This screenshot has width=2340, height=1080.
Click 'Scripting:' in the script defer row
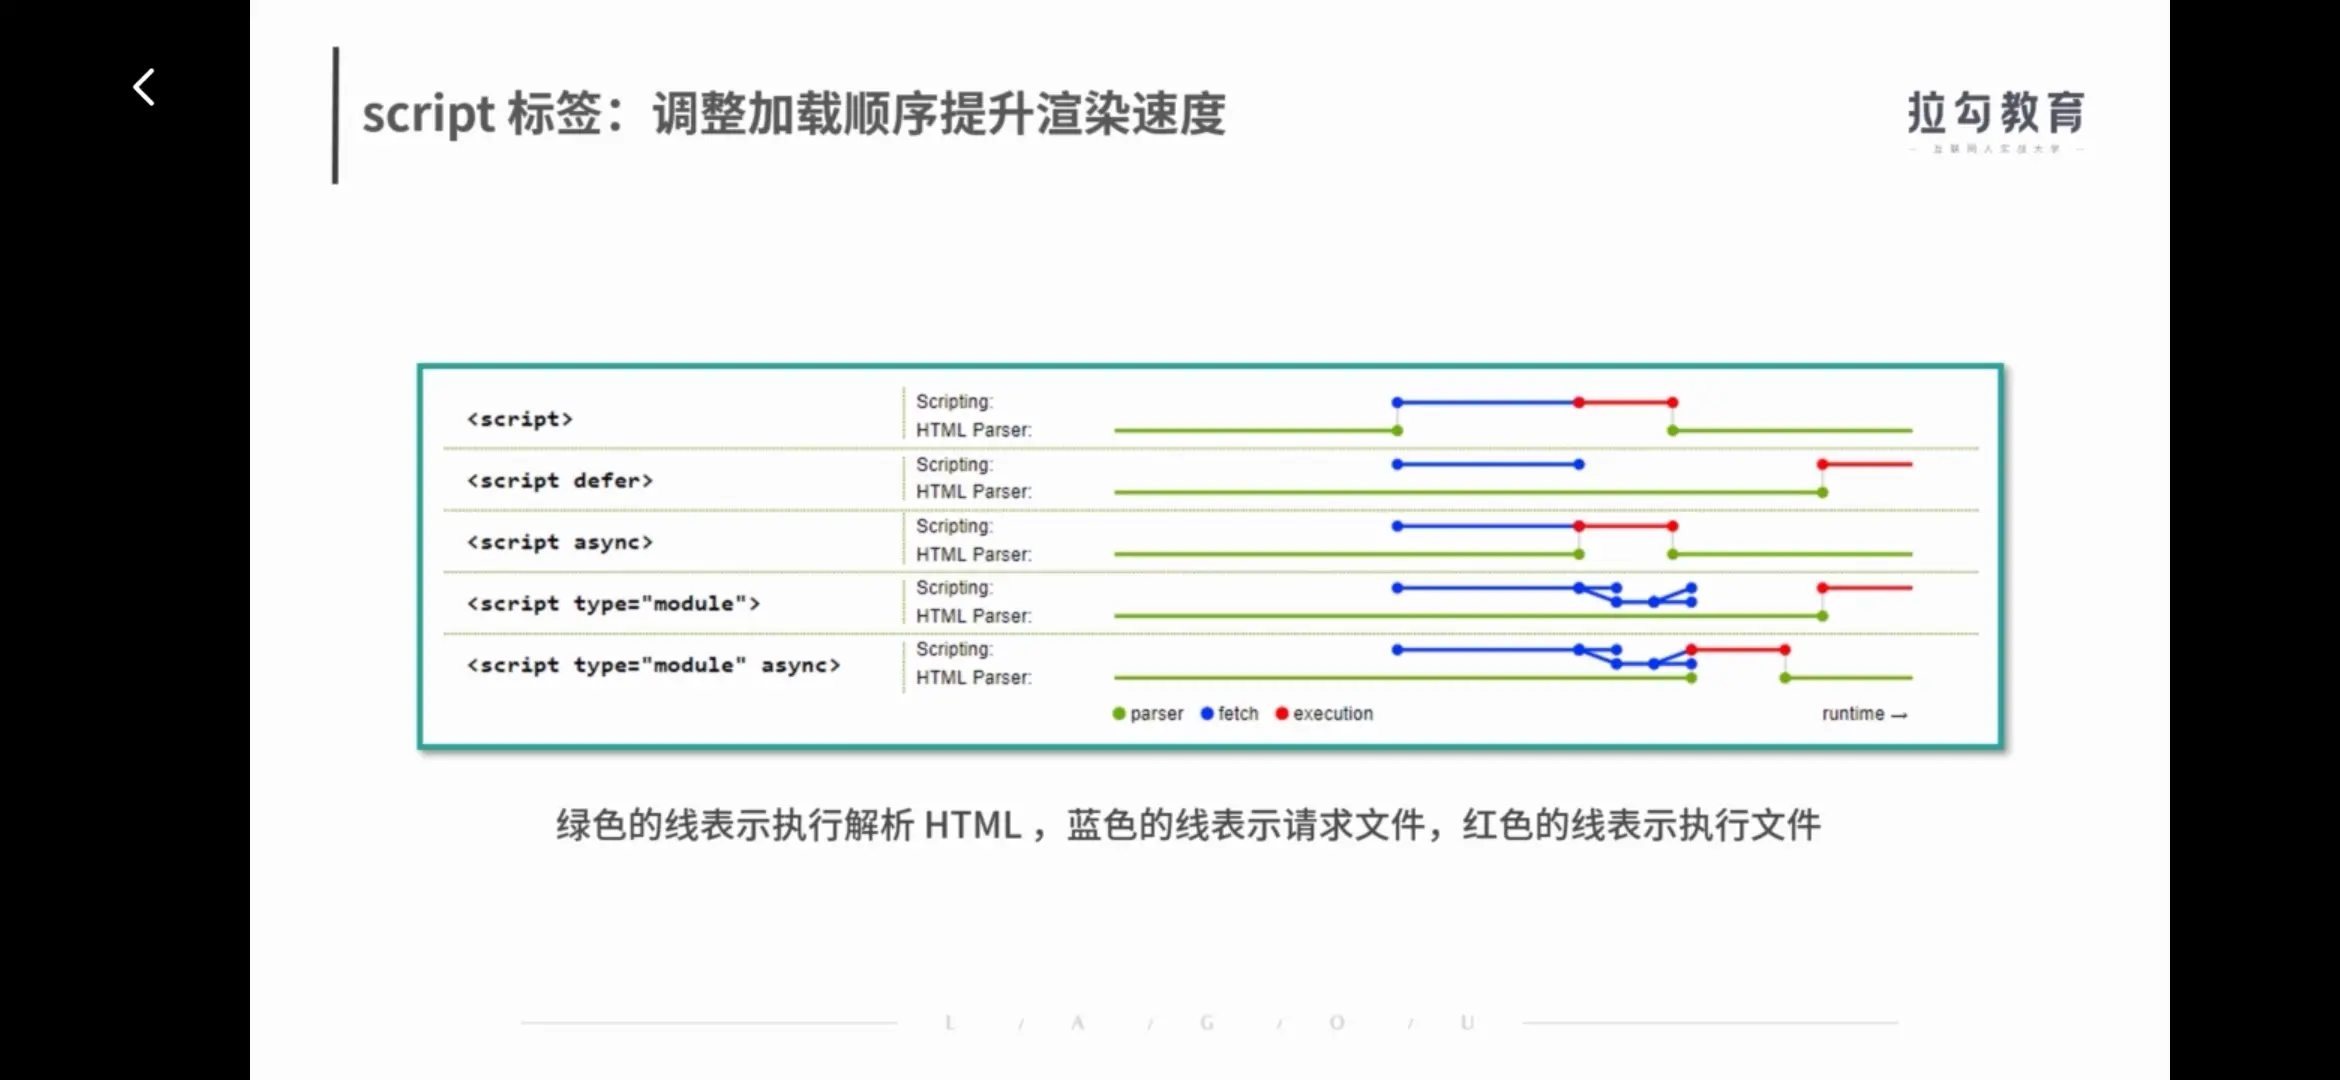954,465
